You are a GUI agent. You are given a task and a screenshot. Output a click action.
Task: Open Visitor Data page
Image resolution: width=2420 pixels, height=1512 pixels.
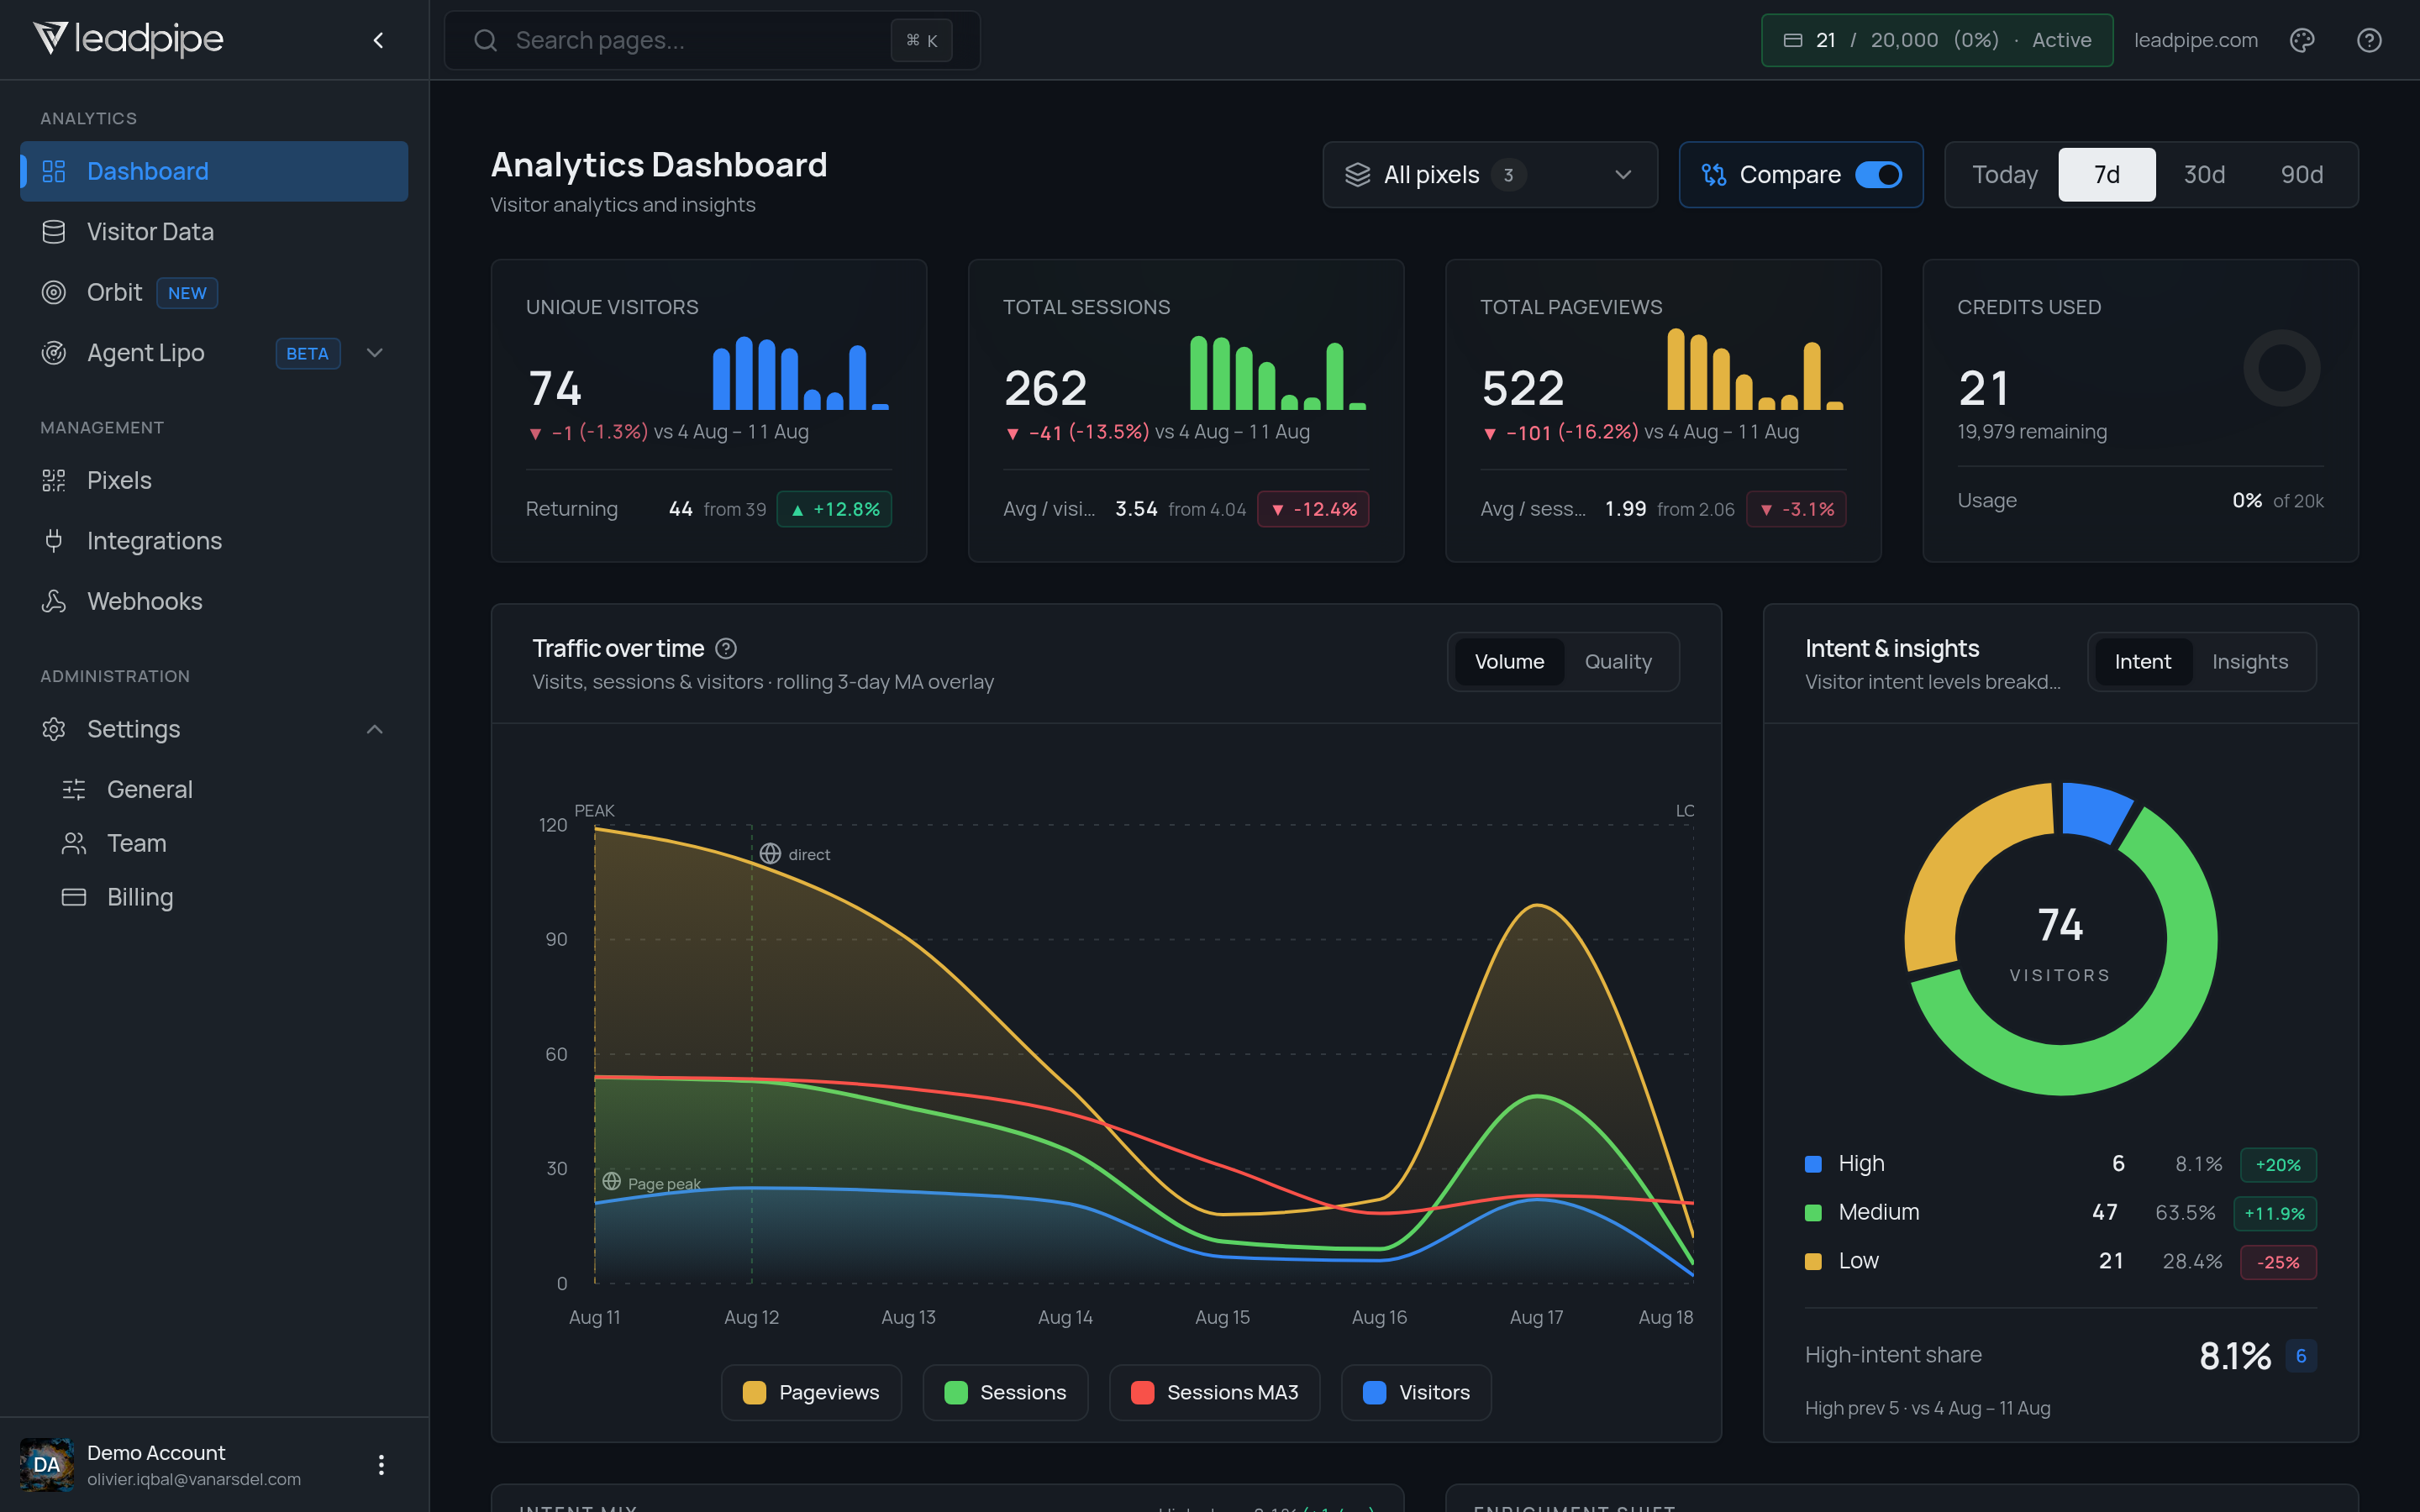click(x=214, y=232)
